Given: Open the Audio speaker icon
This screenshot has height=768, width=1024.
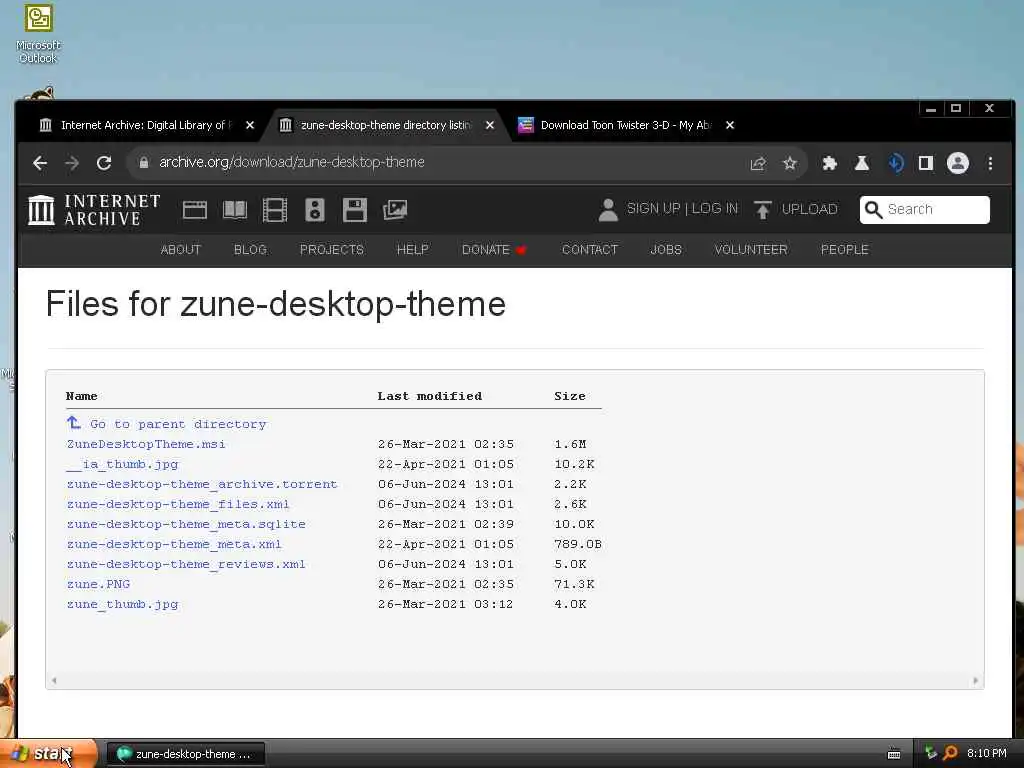Looking at the screenshot, I should tap(315, 210).
